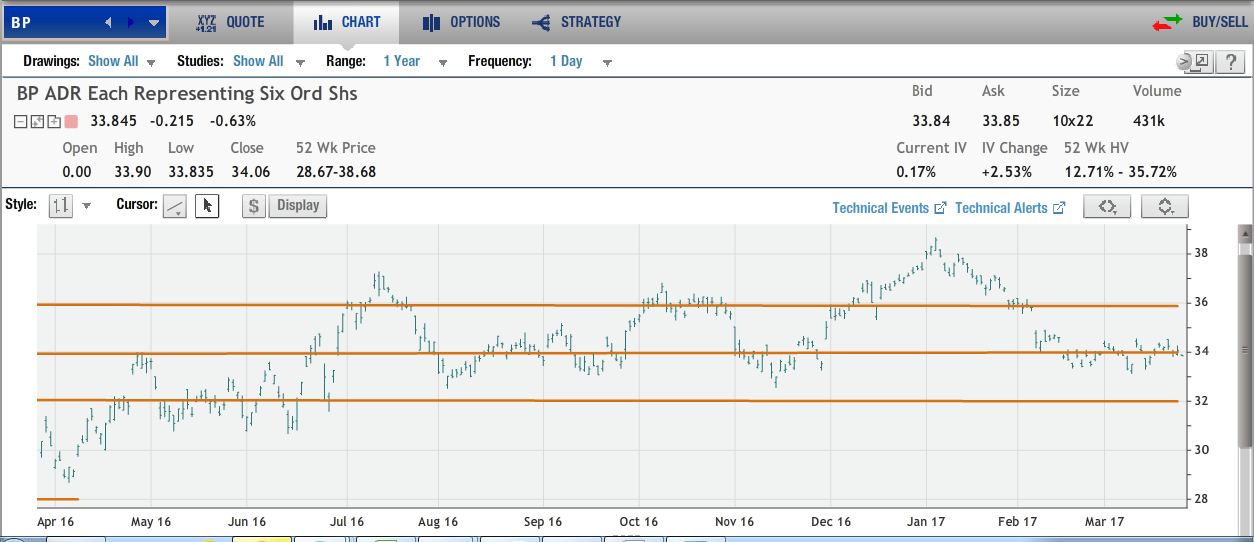Click the vertical zoom control icon

(x=1164, y=206)
